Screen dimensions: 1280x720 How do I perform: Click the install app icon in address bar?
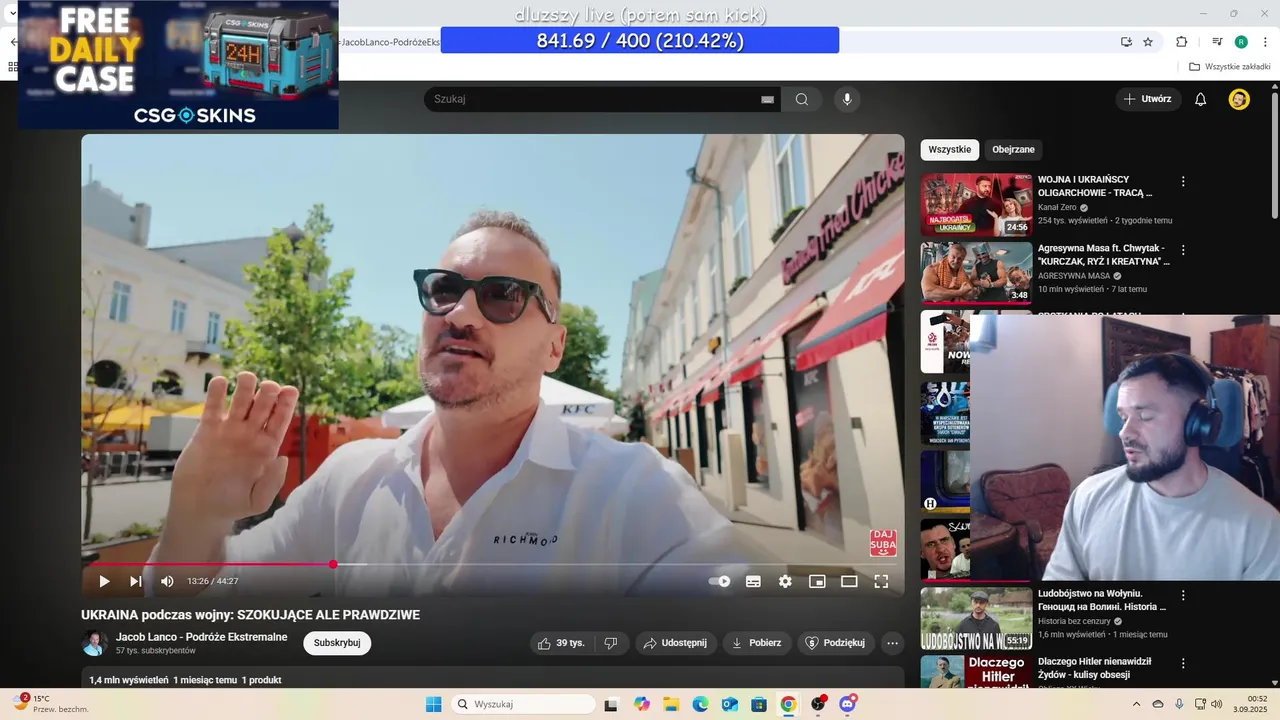point(1126,42)
